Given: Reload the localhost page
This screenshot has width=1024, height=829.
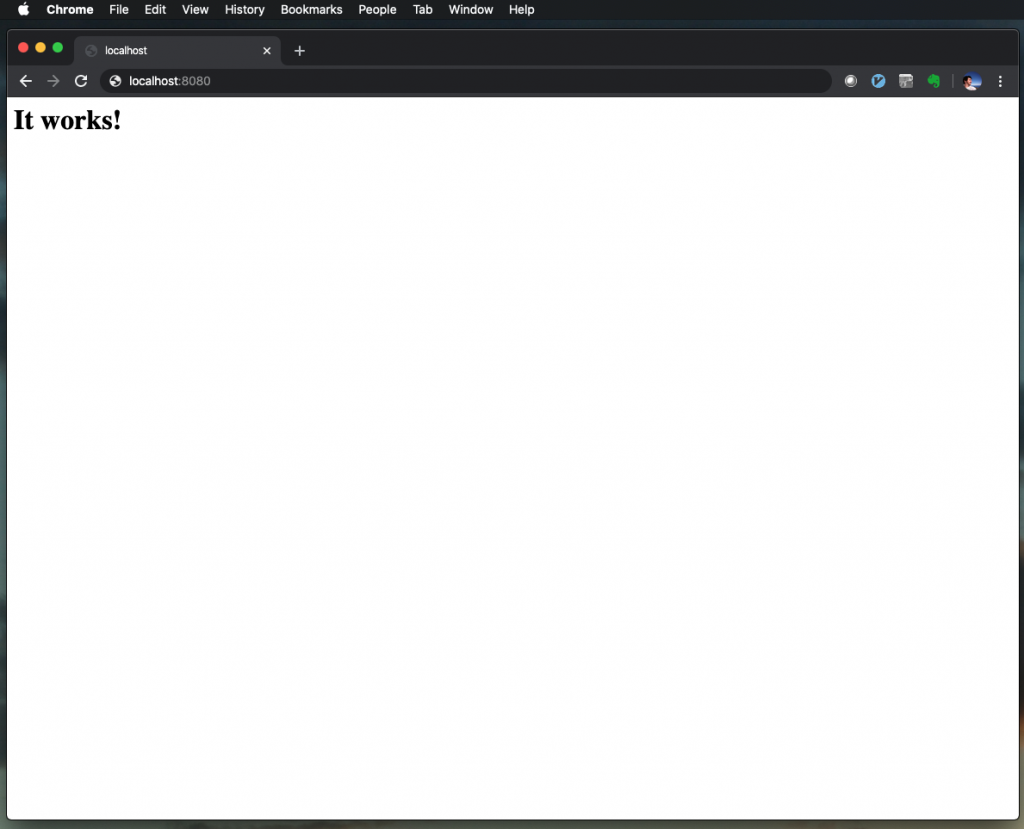Looking at the screenshot, I should pos(81,81).
